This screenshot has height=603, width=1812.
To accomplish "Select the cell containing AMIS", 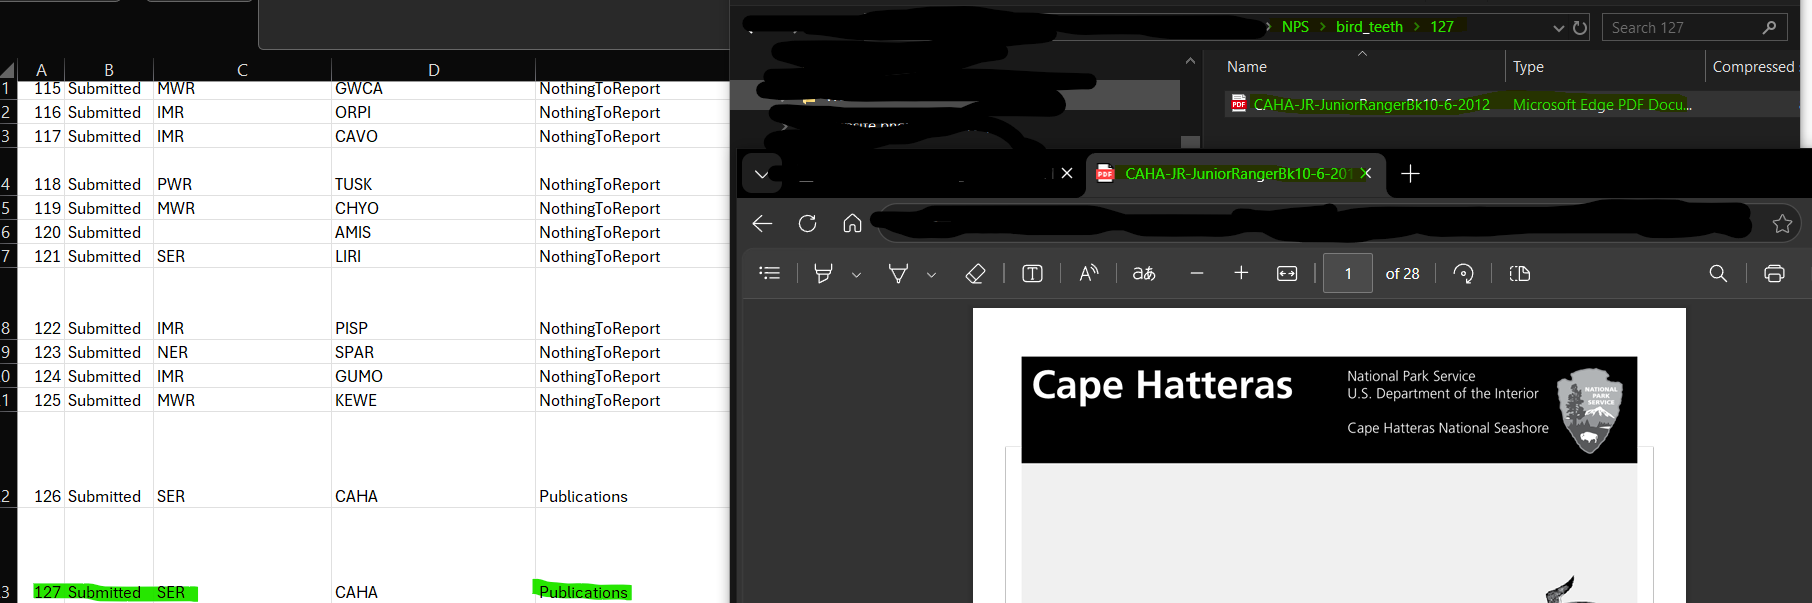I will pos(433,232).
